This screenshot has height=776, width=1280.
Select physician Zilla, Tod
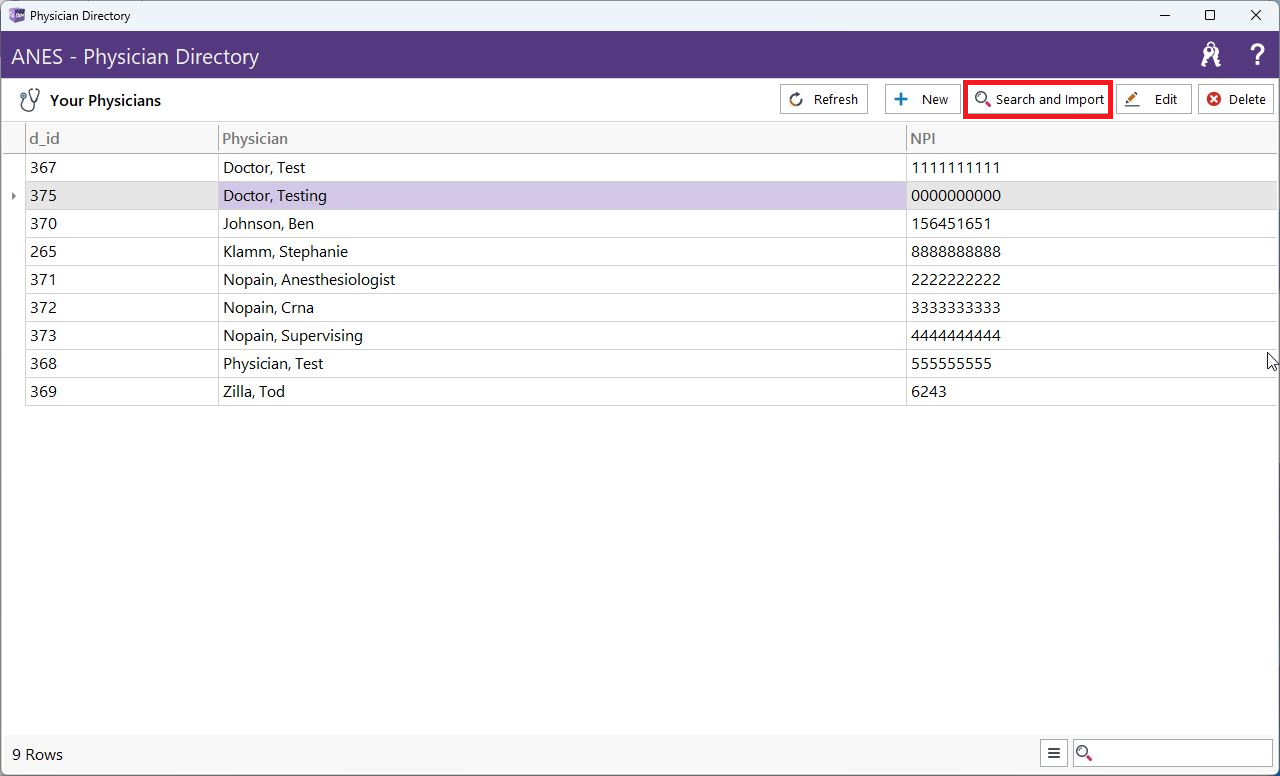coord(562,391)
